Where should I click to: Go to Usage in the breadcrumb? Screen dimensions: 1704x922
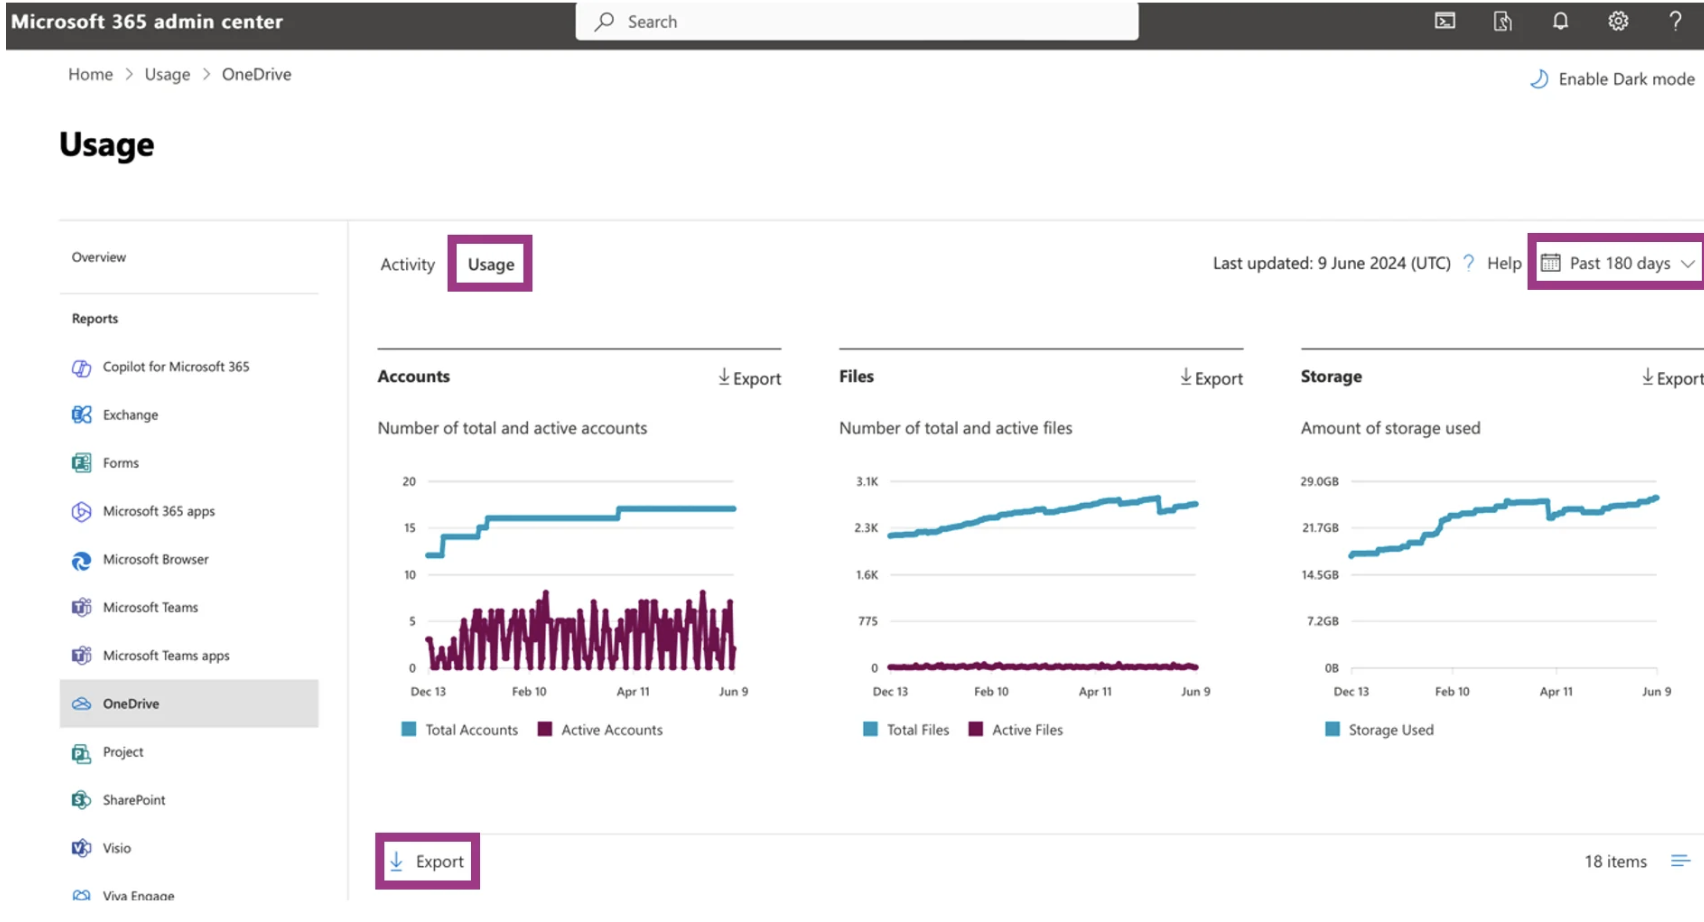click(x=167, y=74)
